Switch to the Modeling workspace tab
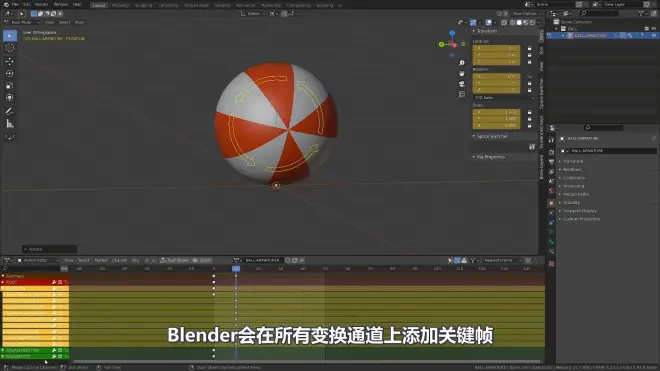This screenshot has width=660, height=371. click(120, 5)
